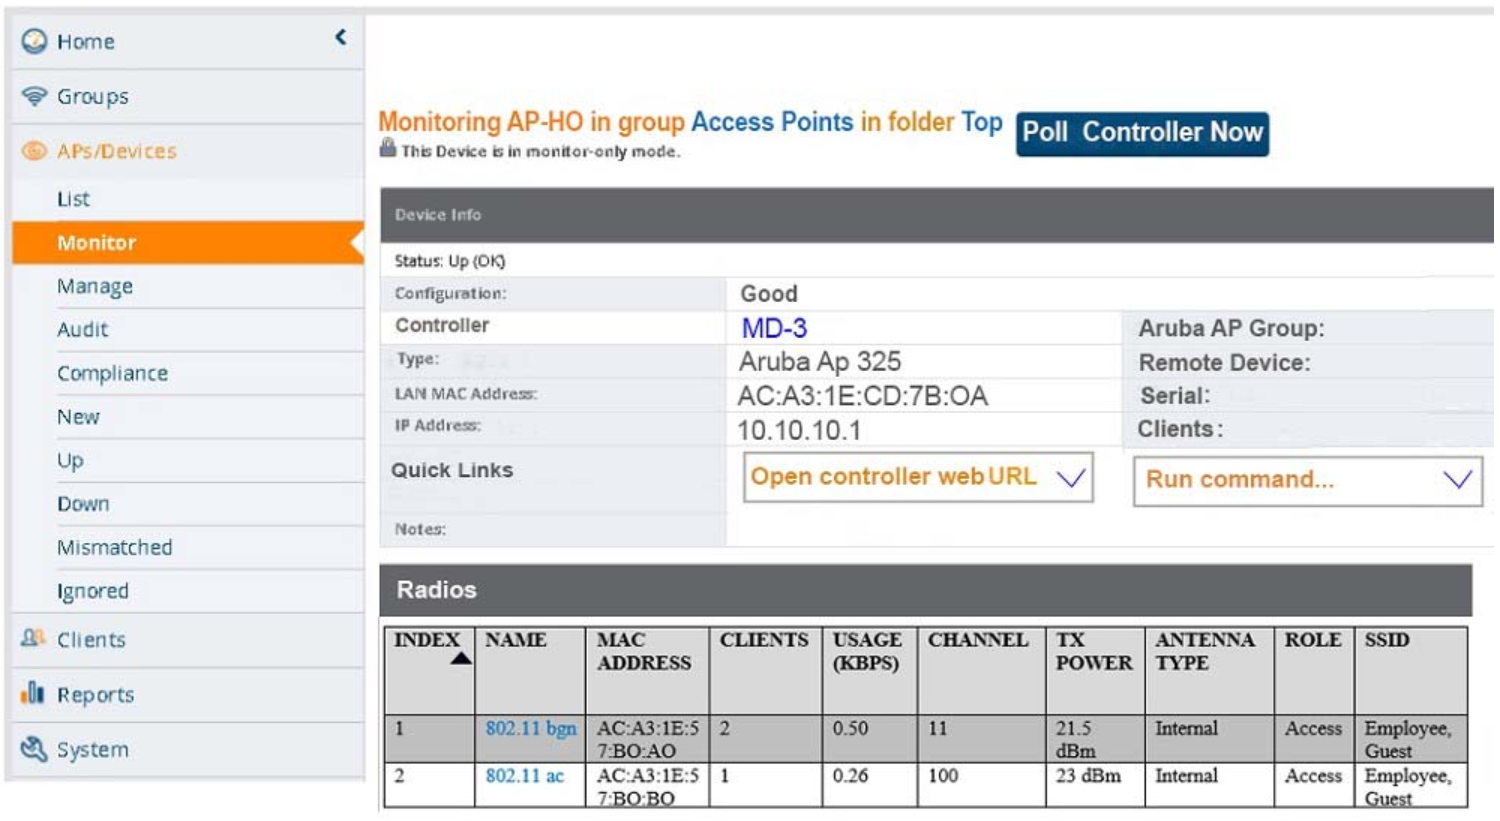
Task: Open the 802.11 ac radio link
Action: [524, 775]
